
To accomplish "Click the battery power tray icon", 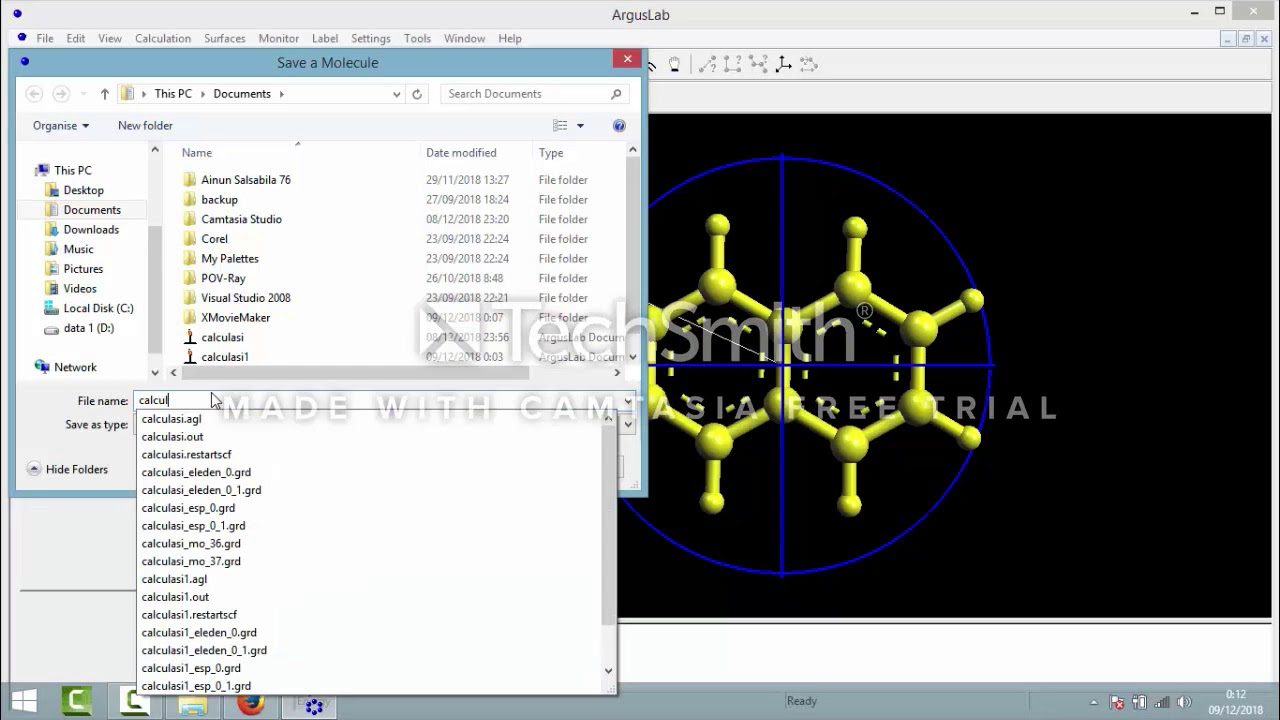I will [1140, 702].
